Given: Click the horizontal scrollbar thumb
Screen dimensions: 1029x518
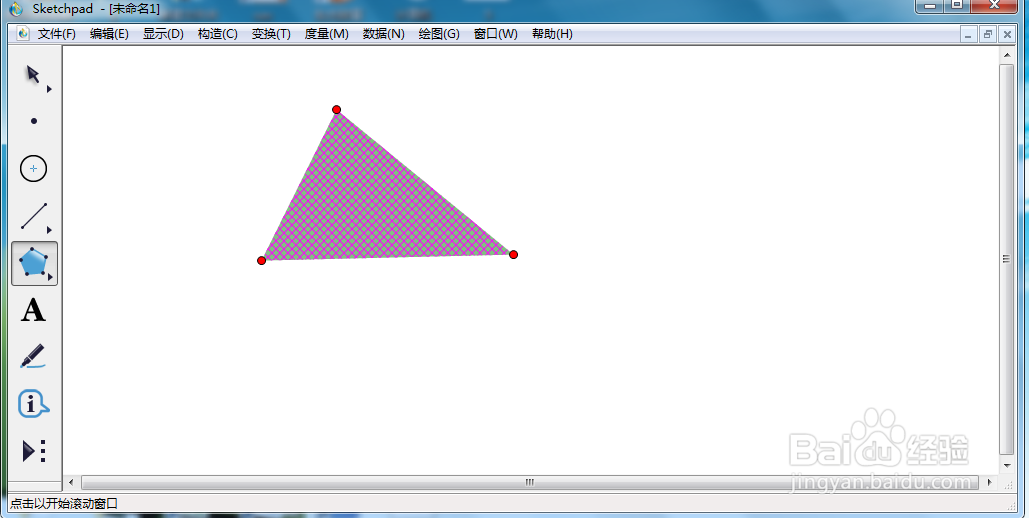Looking at the screenshot, I should click(529, 482).
